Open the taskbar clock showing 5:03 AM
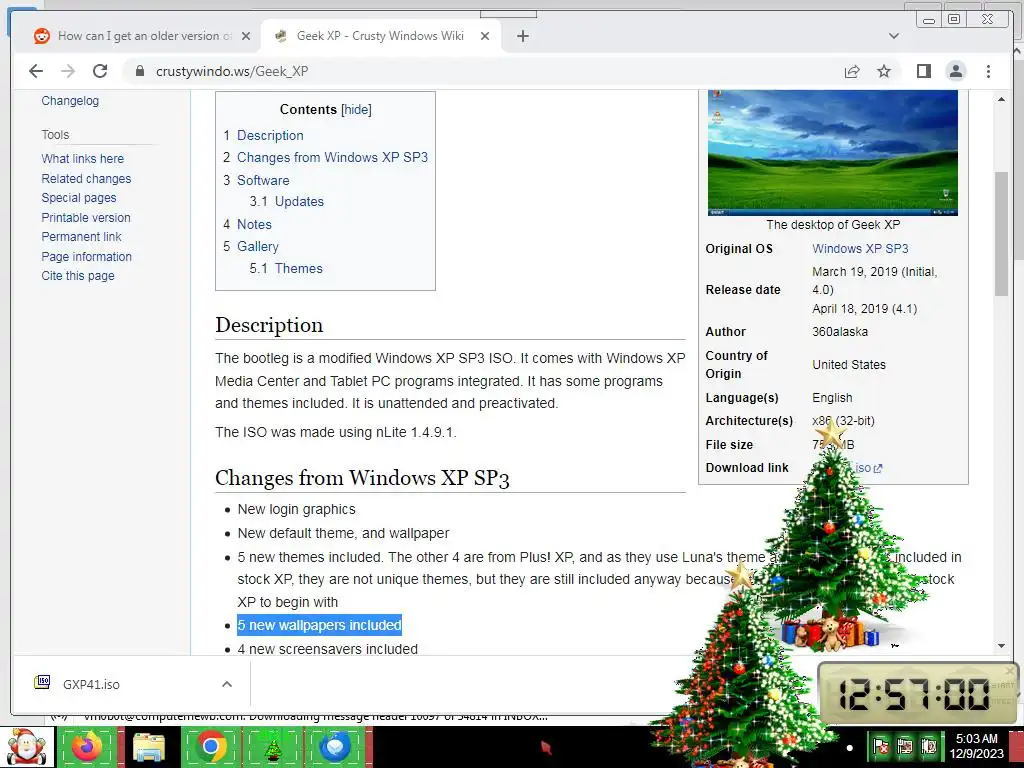 point(976,746)
